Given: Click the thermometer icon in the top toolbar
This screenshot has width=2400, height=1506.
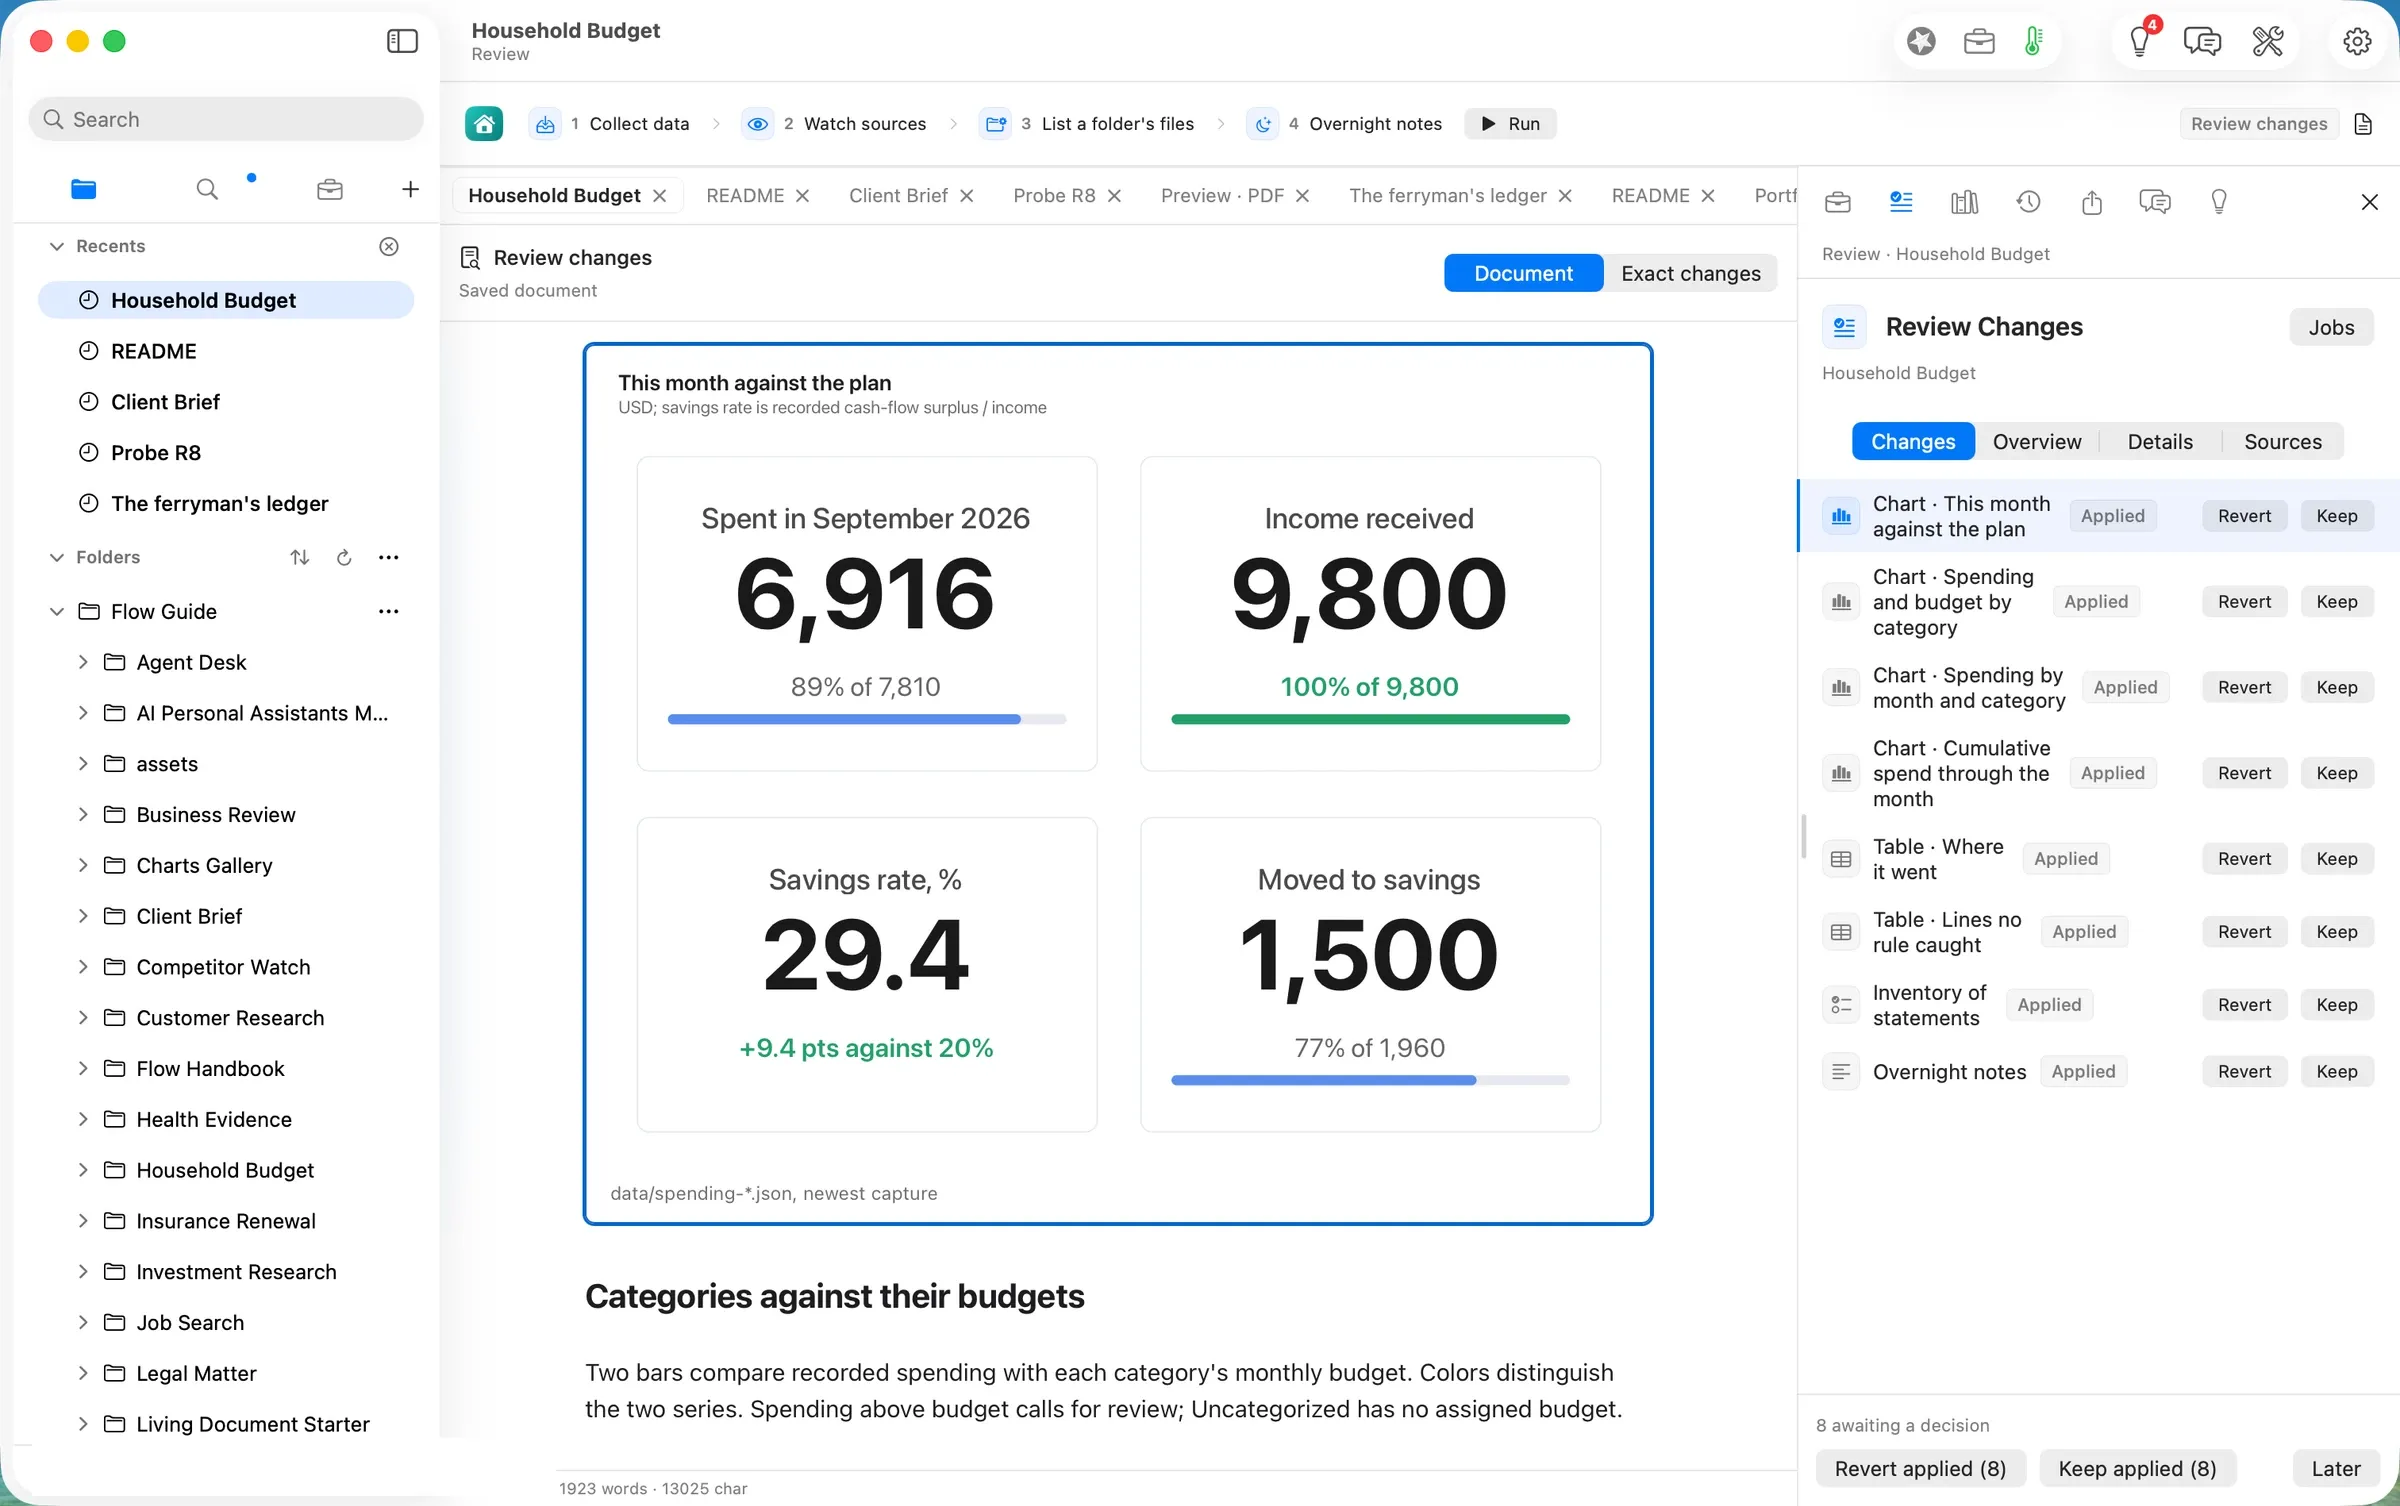Looking at the screenshot, I should click(x=2033, y=41).
